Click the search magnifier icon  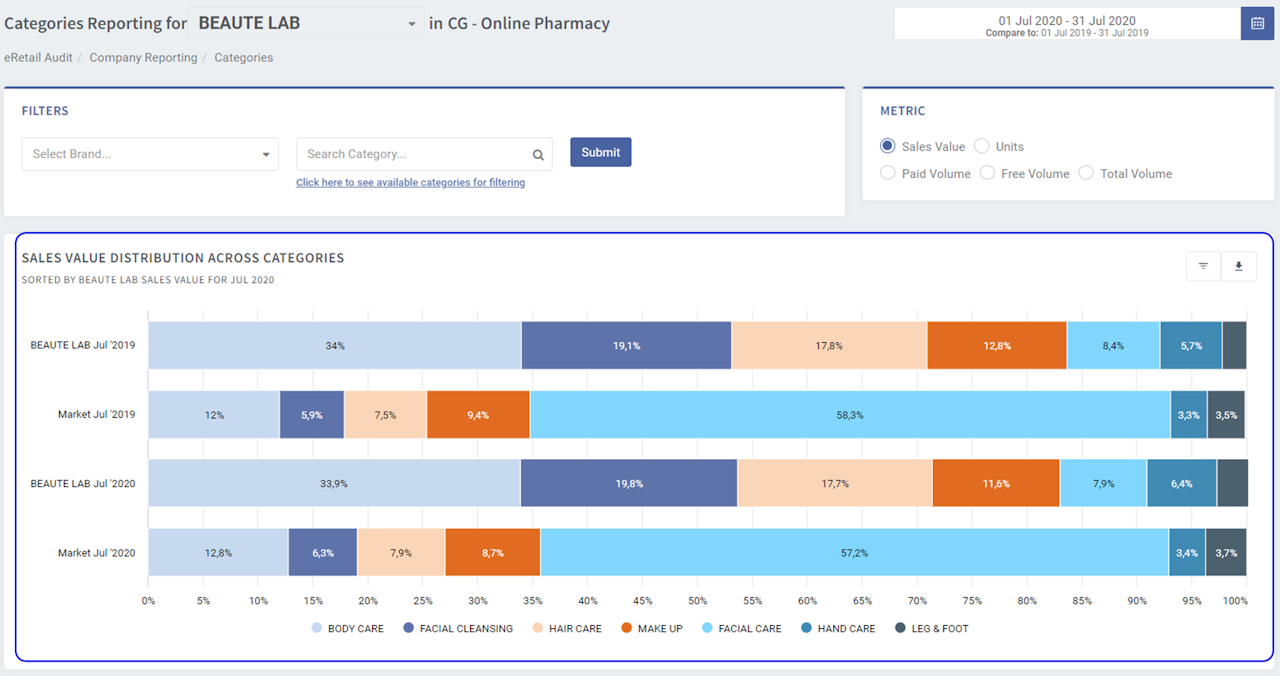(538, 155)
